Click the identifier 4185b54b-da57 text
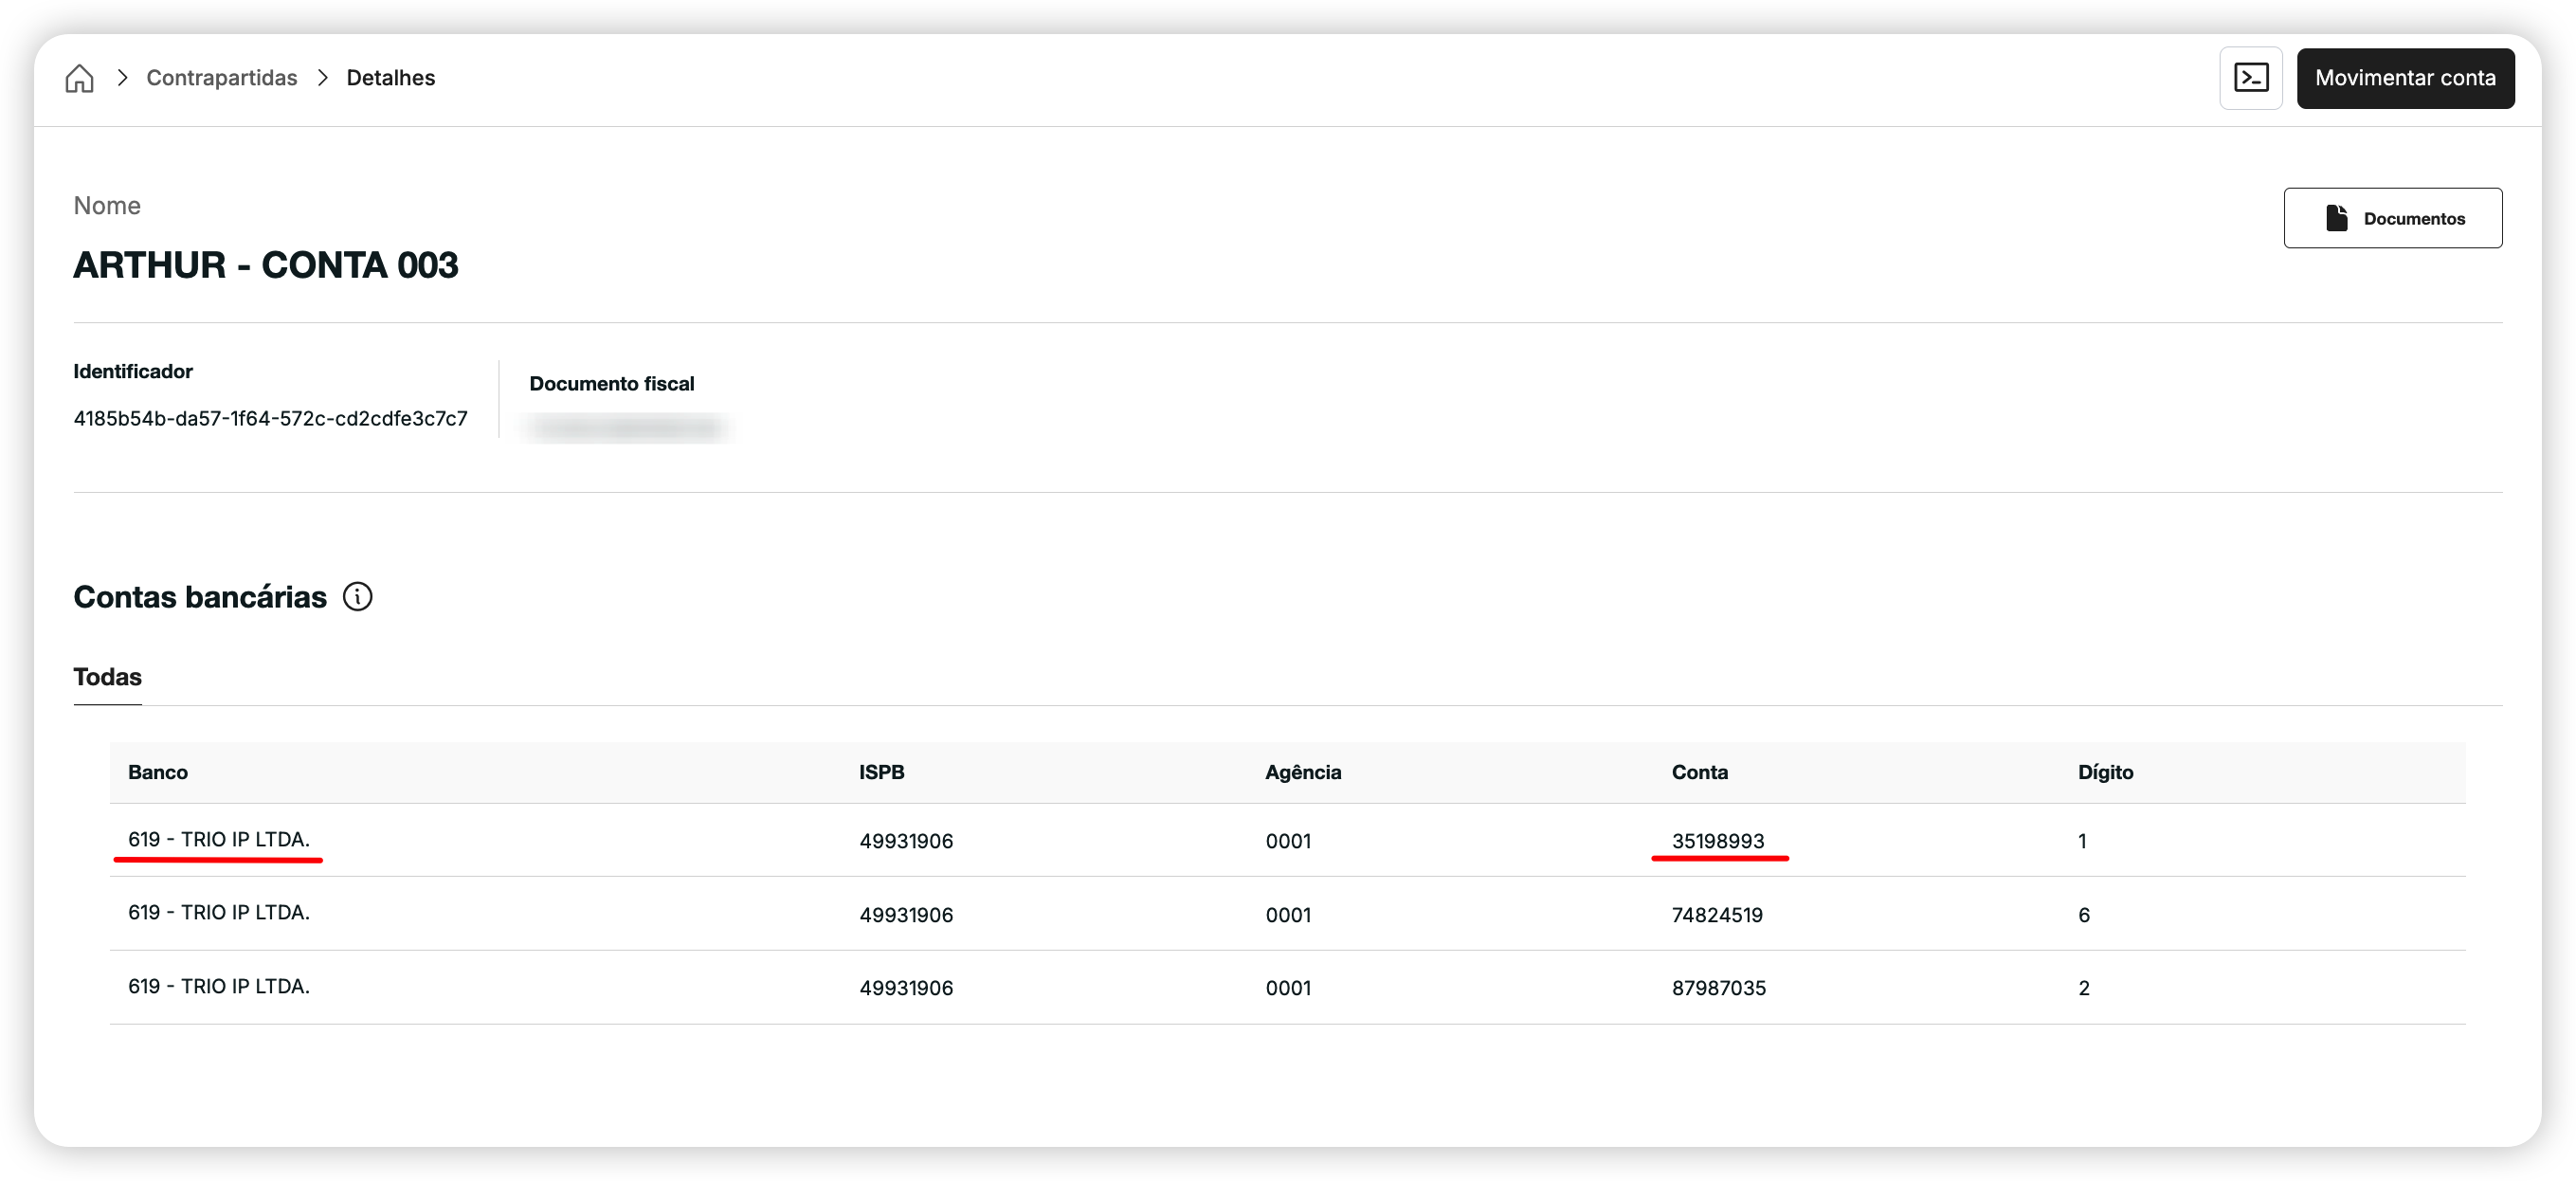 (270, 419)
